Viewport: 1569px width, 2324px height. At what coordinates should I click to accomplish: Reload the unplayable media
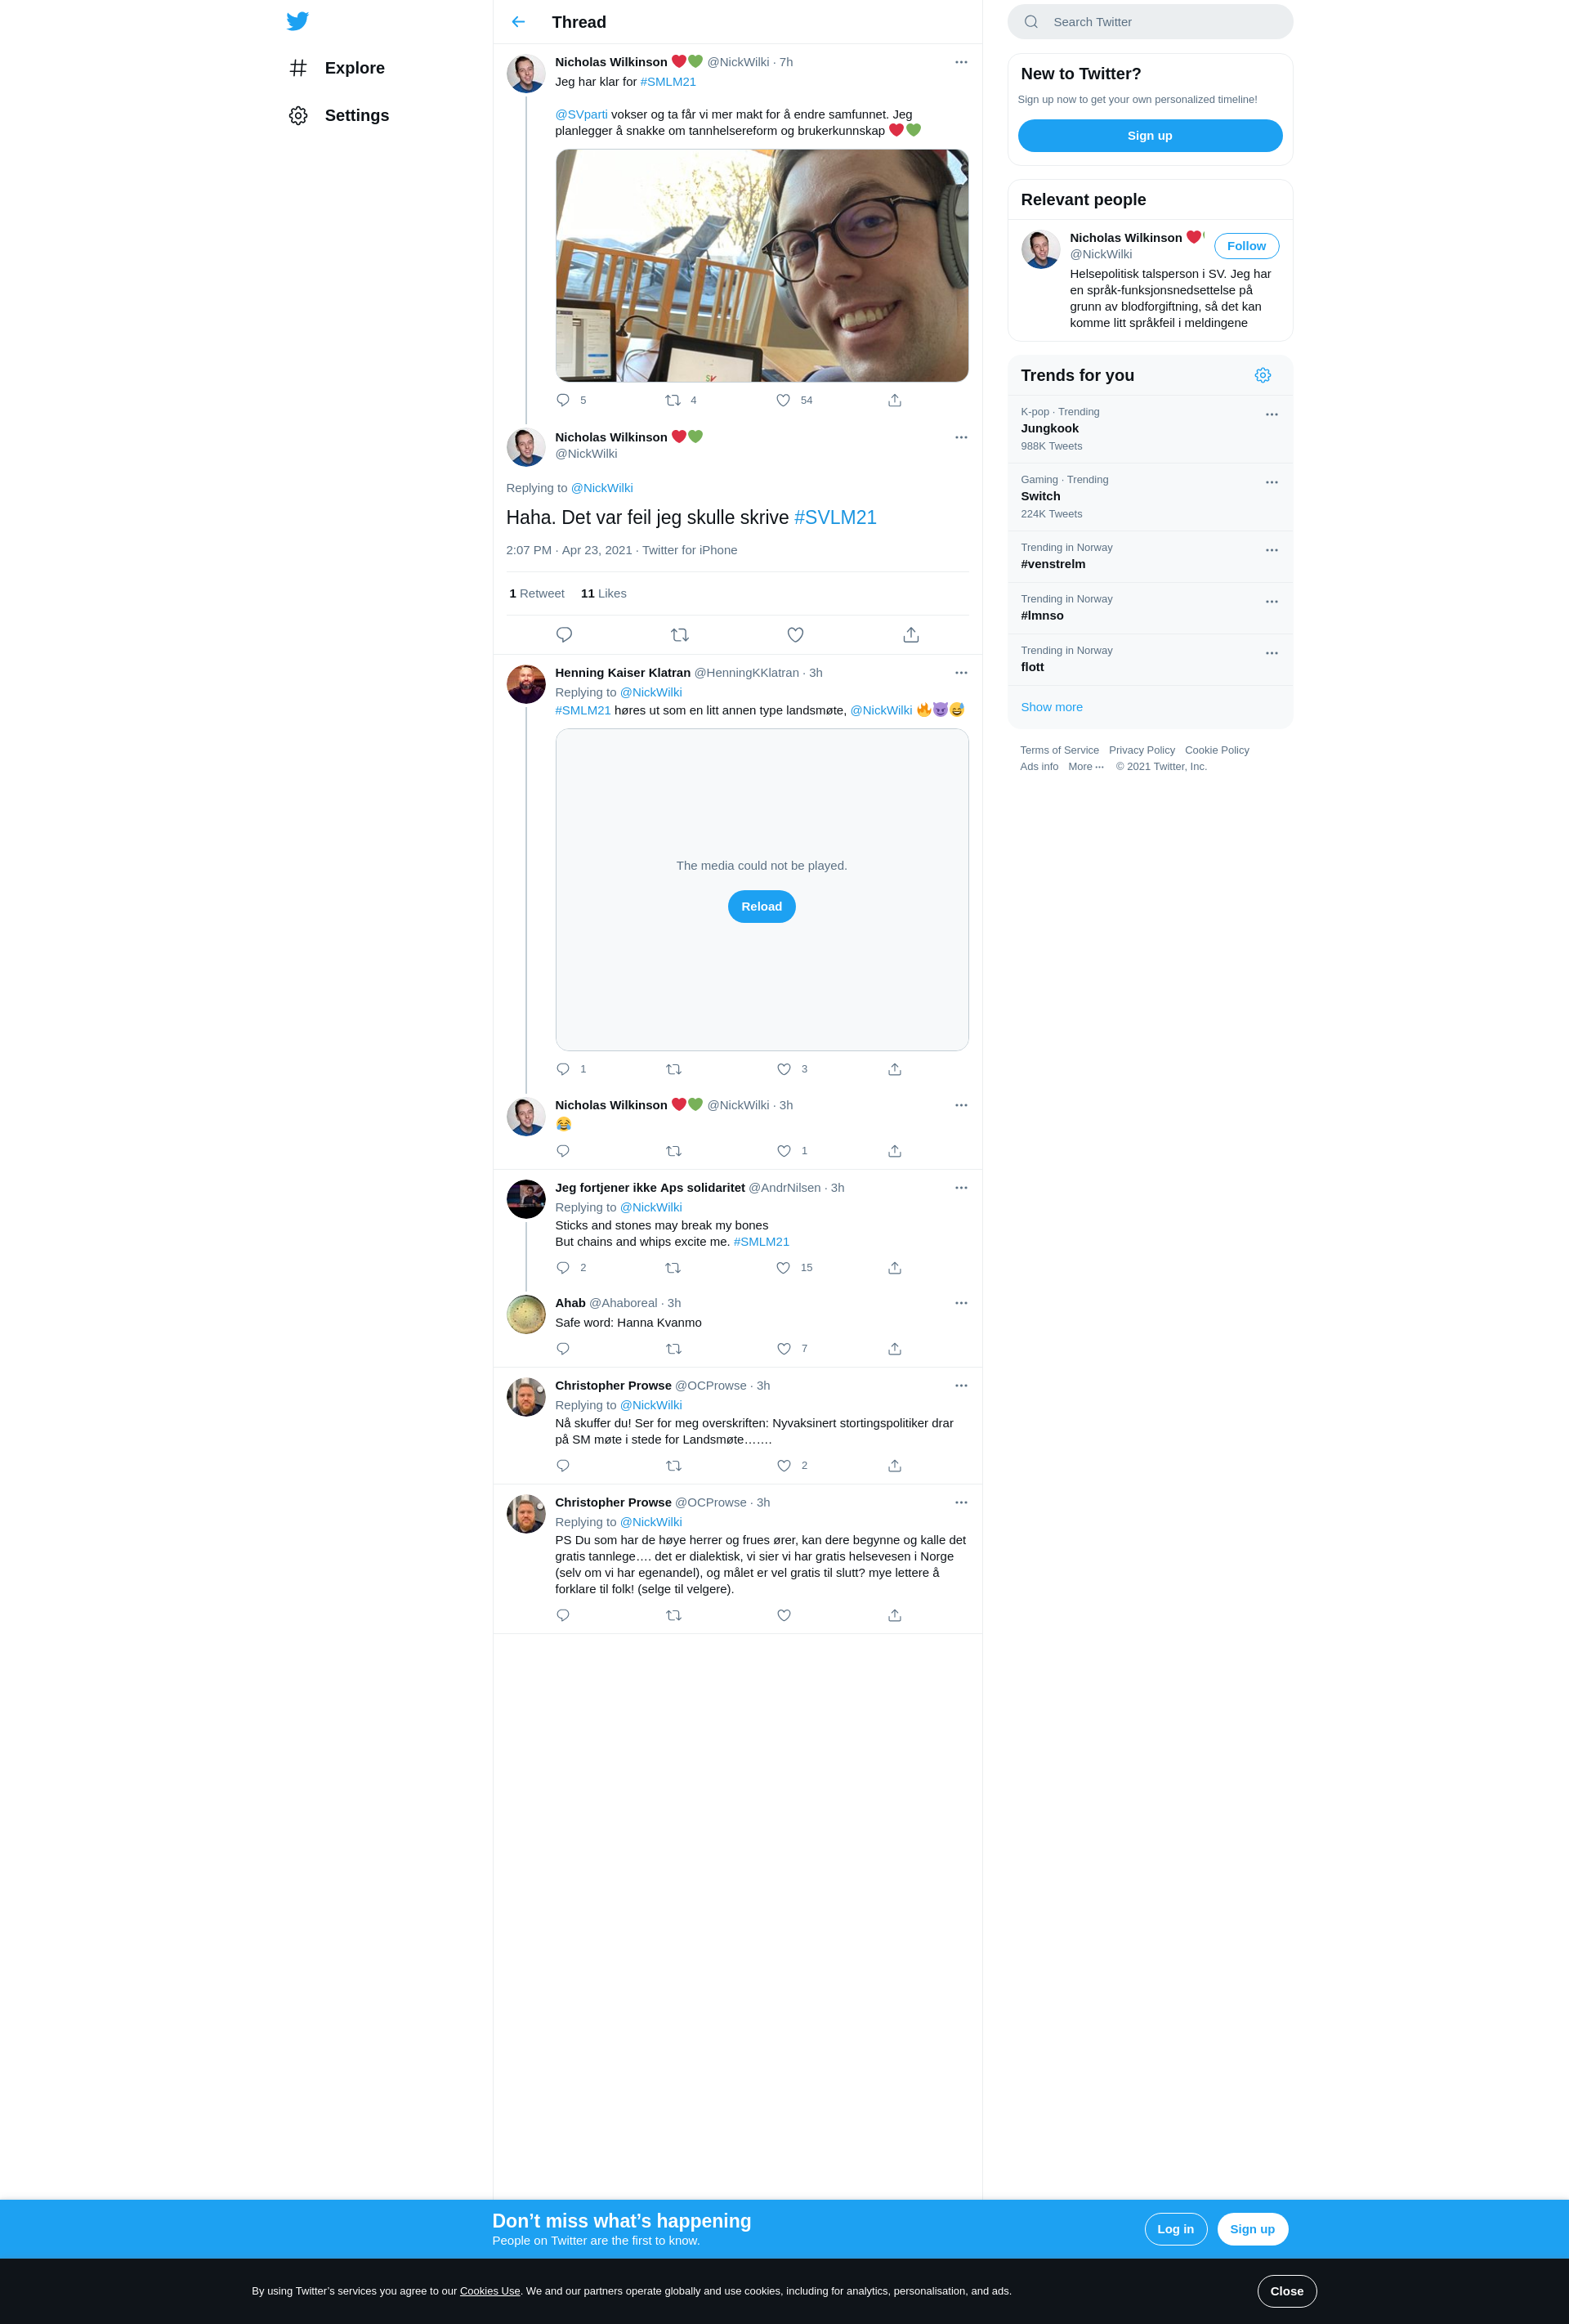(x=762, y=907)
